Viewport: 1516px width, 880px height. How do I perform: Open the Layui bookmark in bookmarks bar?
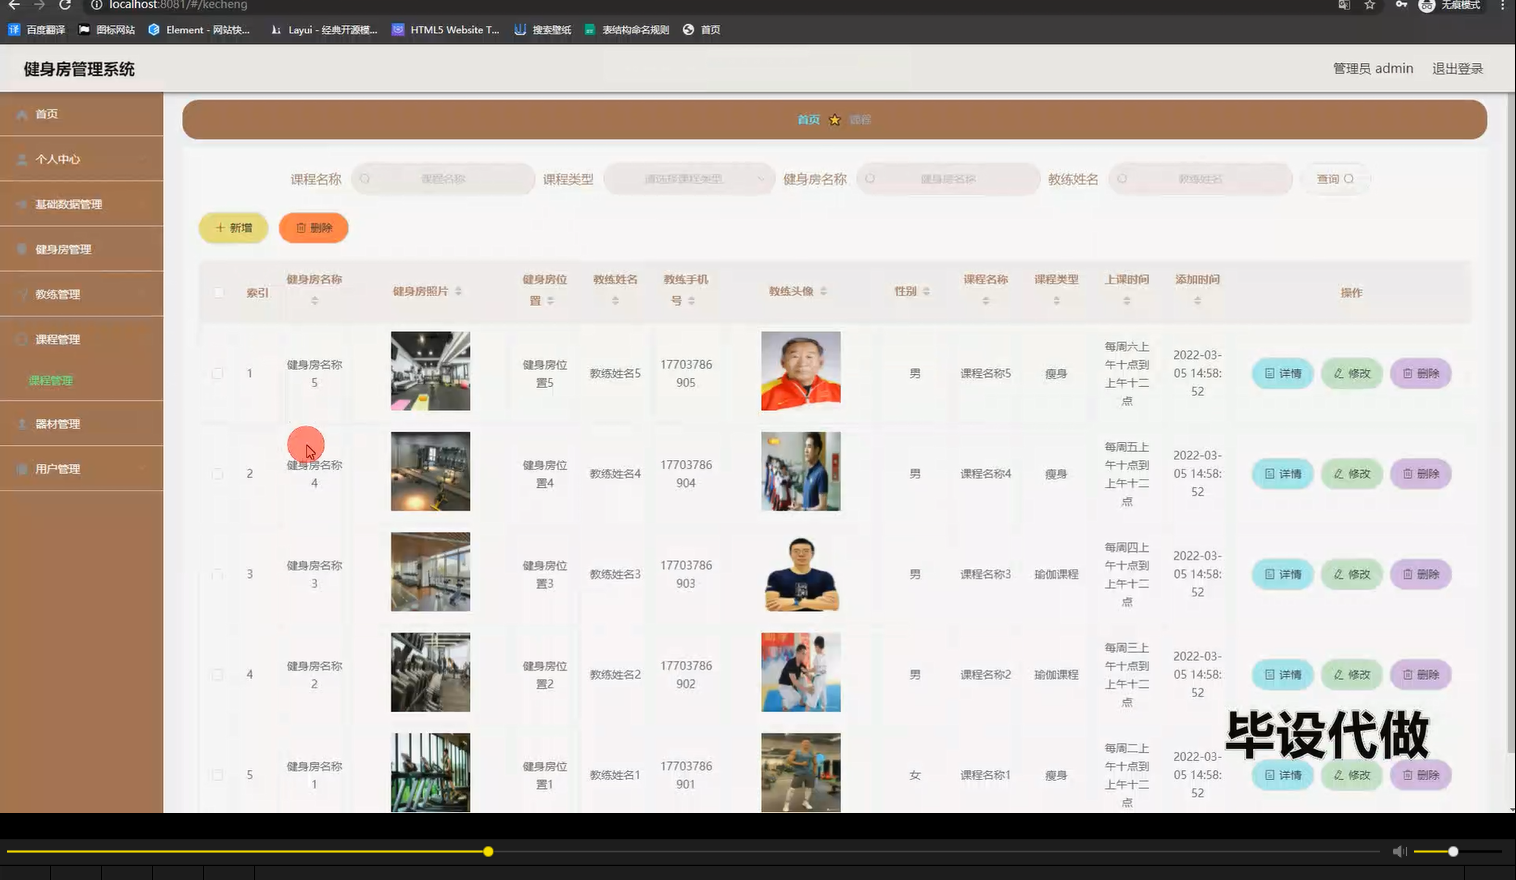pos(324,30)
